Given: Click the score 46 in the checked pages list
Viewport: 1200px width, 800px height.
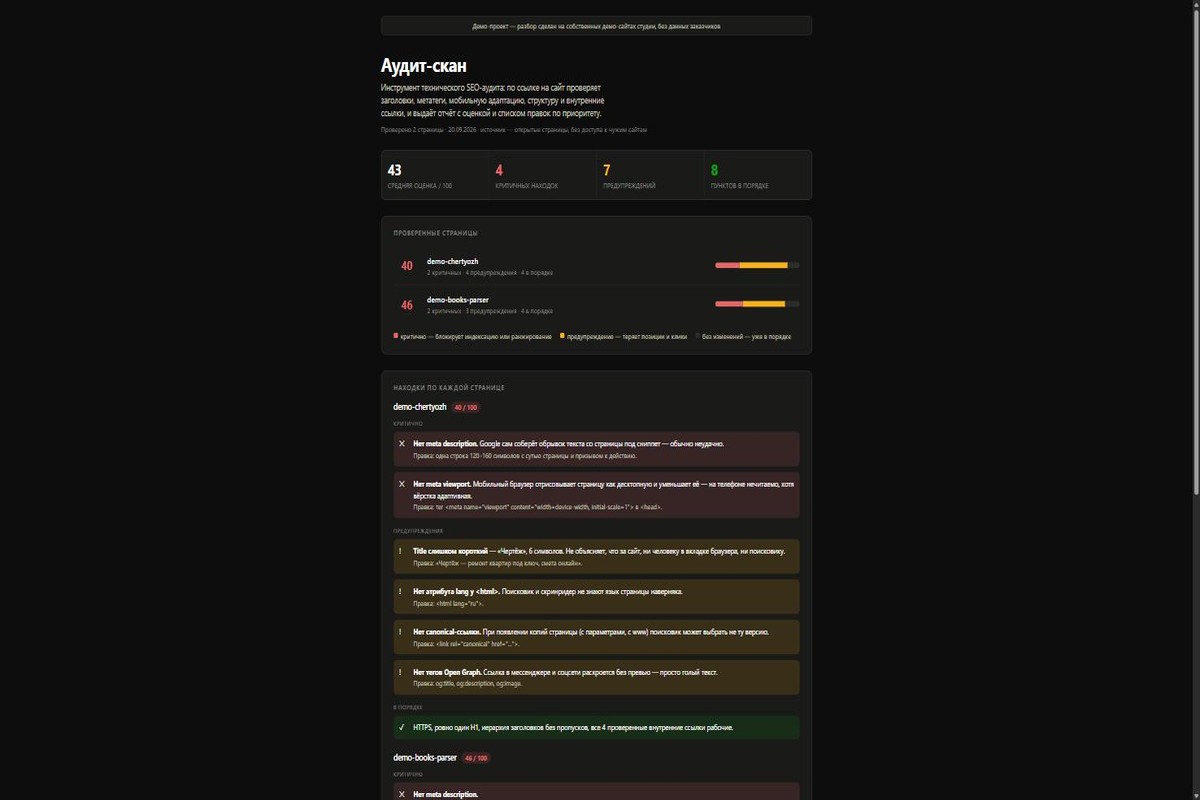Looking at the screenshot, I should coord(407,305).
